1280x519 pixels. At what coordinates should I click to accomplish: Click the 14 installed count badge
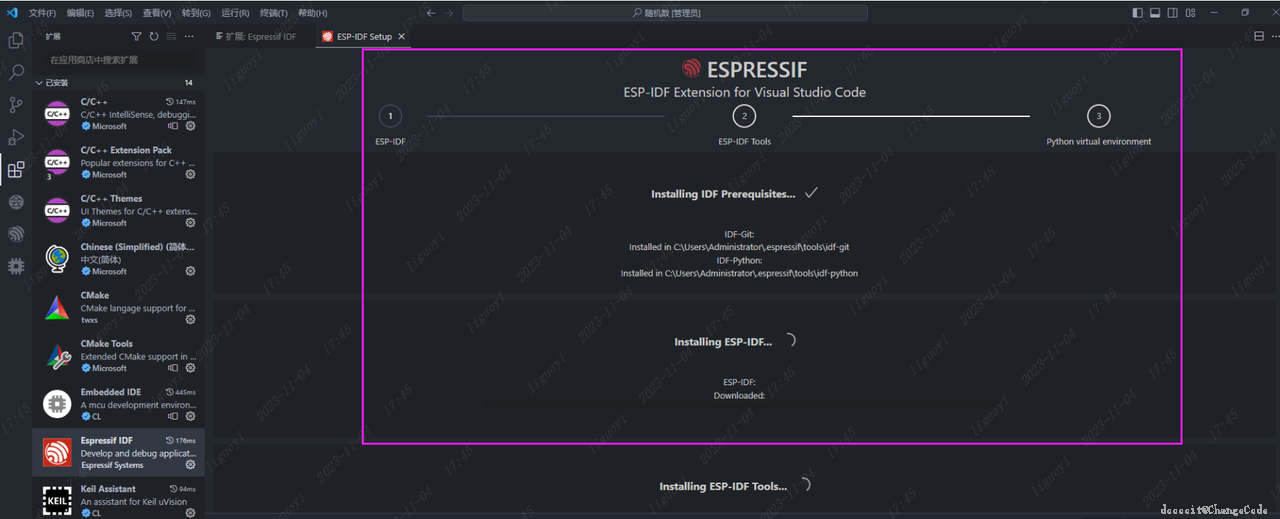(189, 83)
